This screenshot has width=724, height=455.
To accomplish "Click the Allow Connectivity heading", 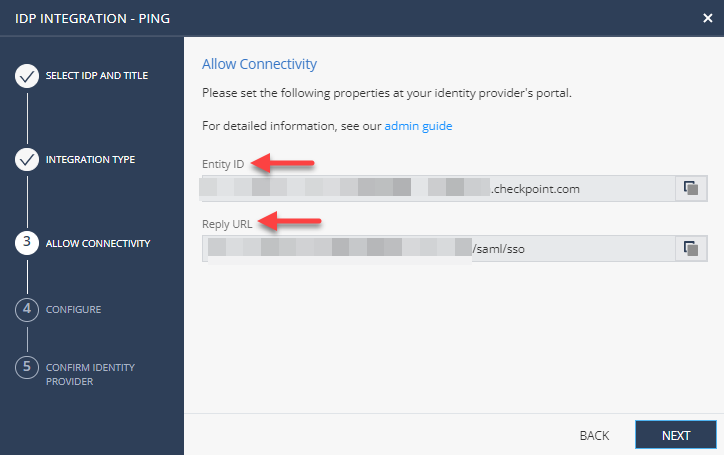I will [259, 64].
